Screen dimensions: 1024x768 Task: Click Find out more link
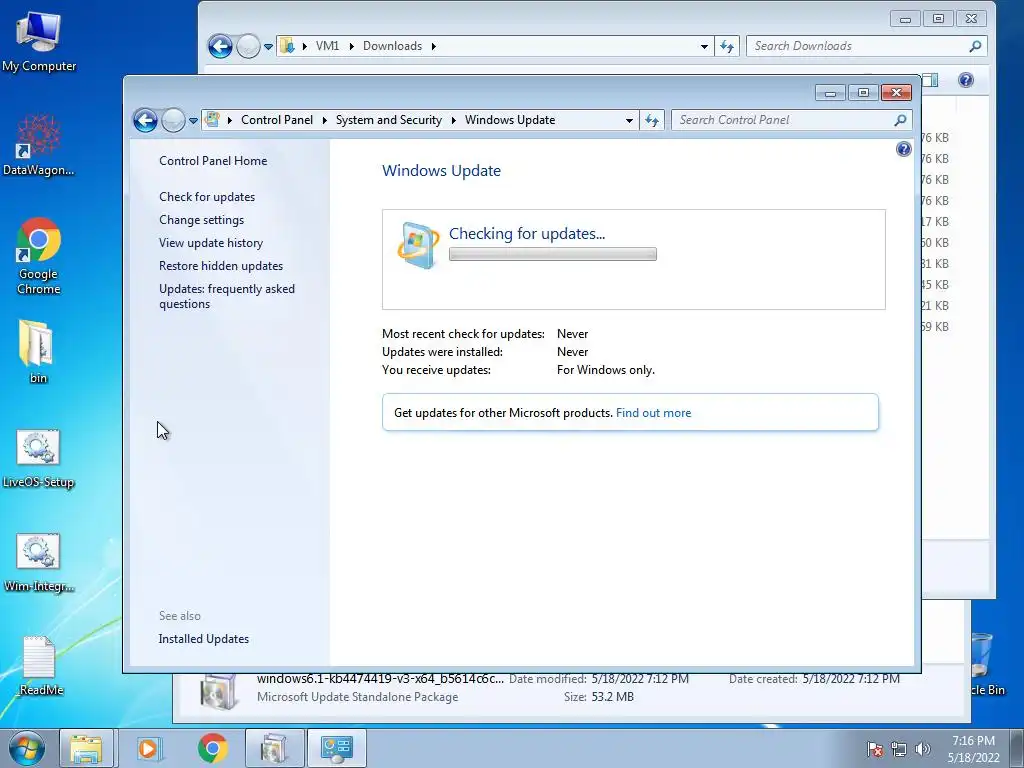(653, 413)
